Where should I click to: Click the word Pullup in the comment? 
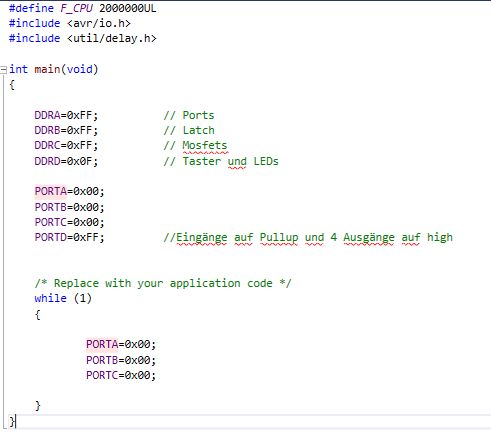[x=279, y=237]
